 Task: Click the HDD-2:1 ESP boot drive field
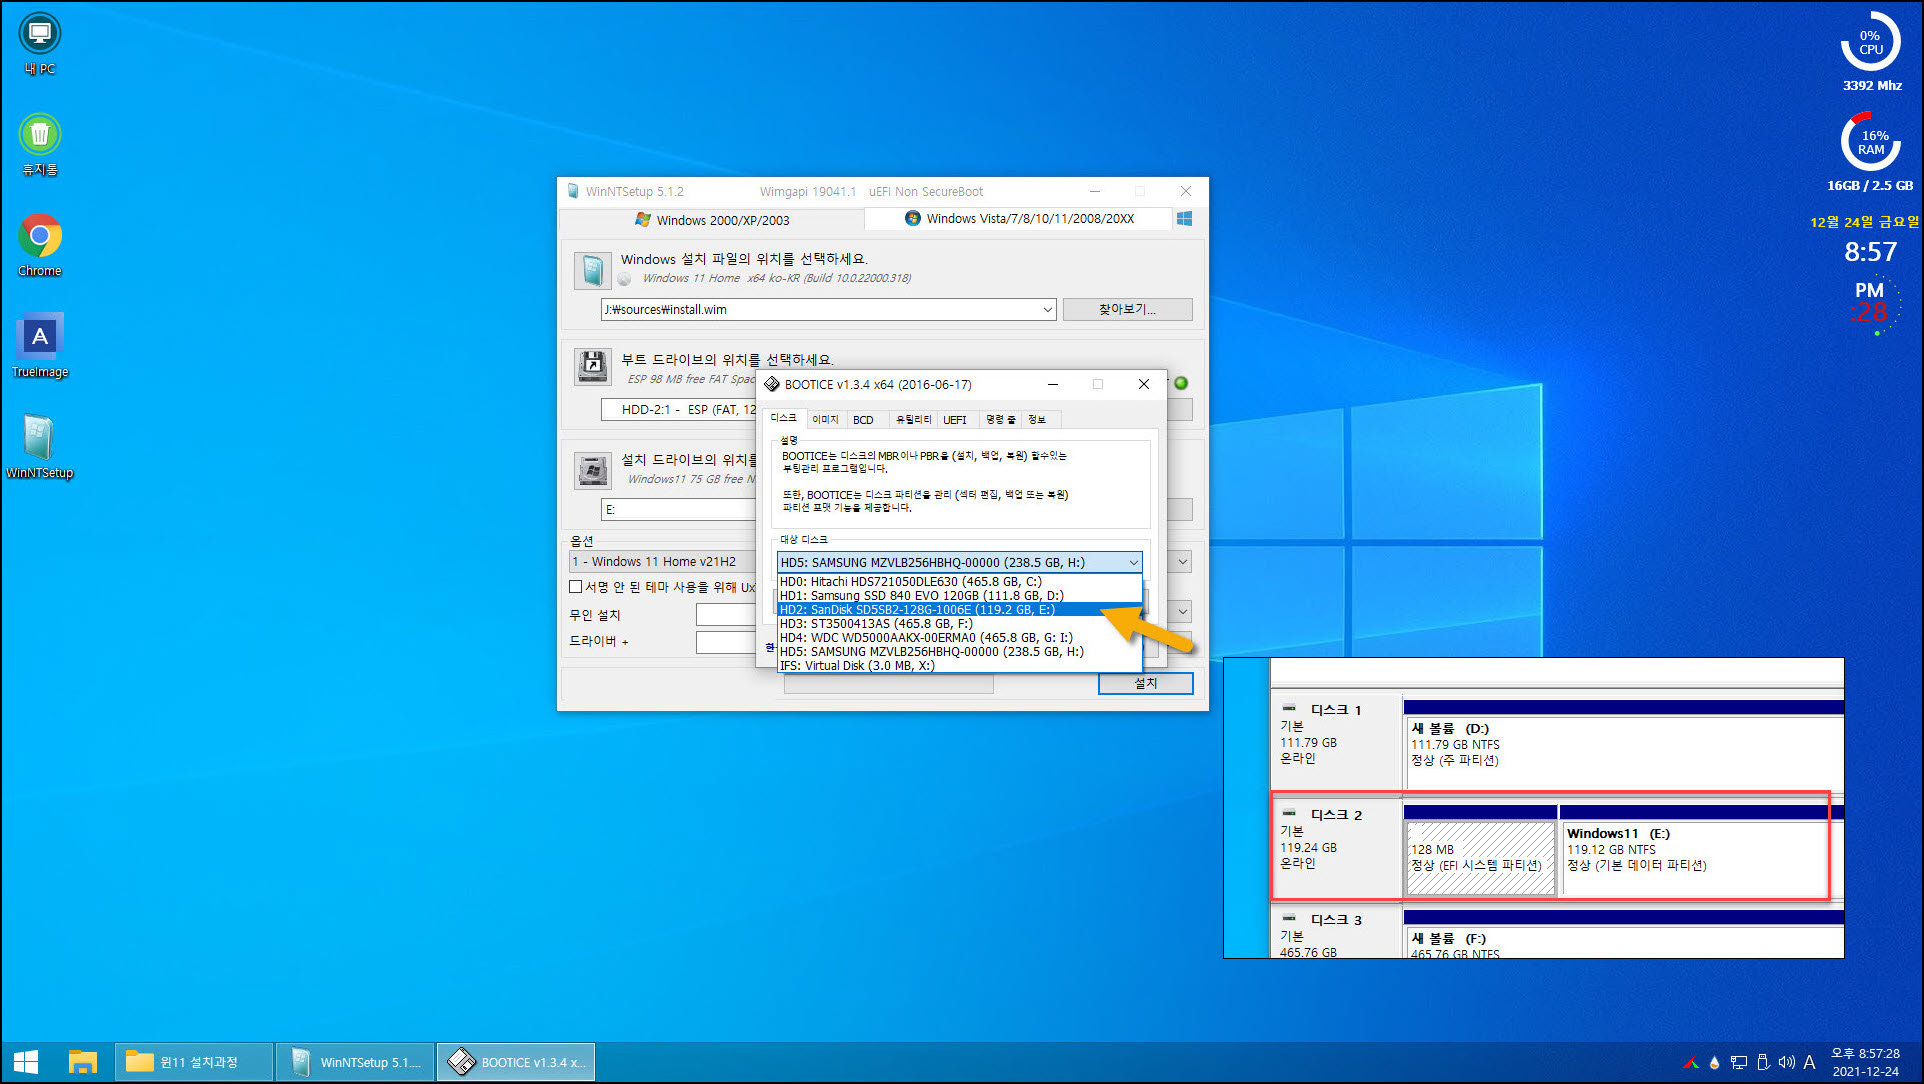pos(678,409)
